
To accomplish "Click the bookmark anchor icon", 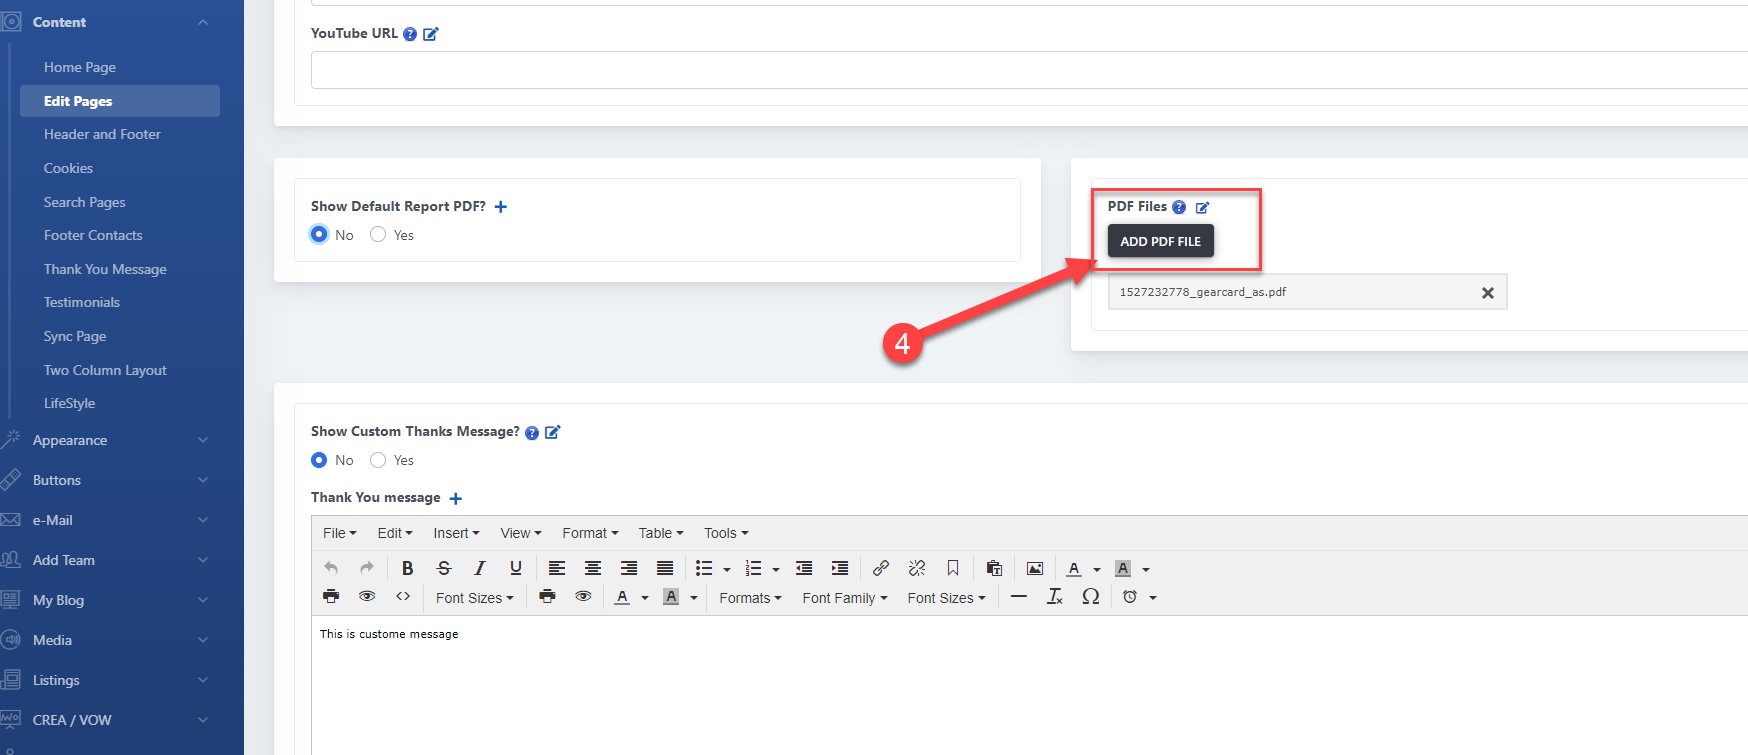I will tap(953, 568).
